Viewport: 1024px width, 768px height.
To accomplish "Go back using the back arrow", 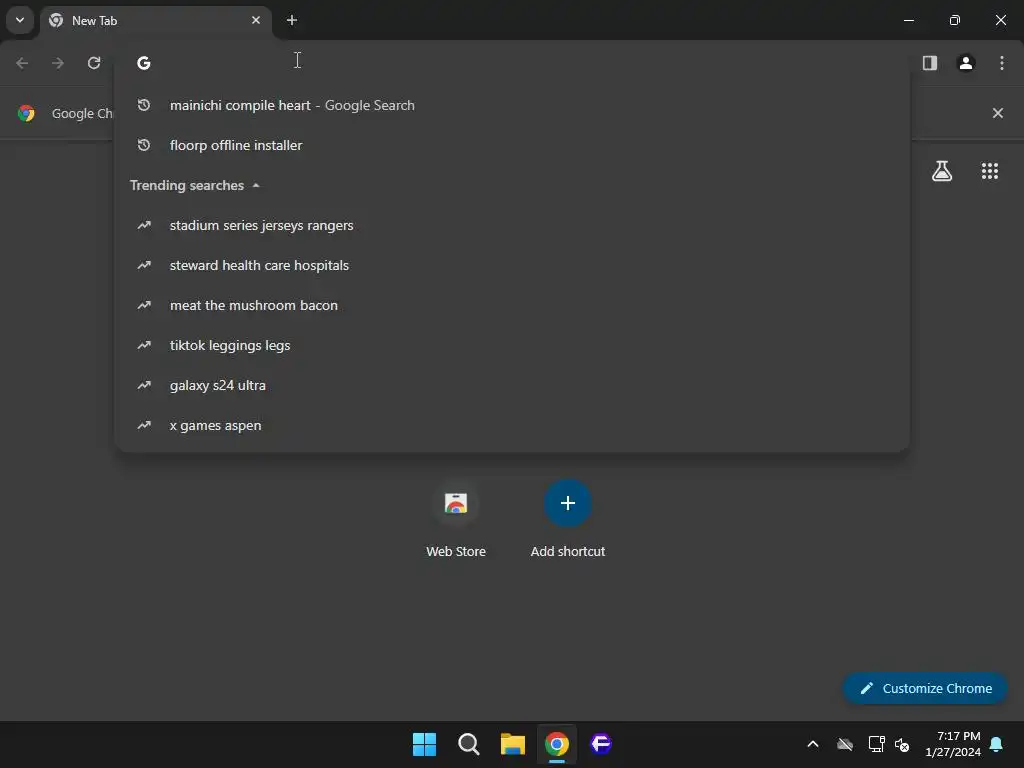I will click(22, 63).
